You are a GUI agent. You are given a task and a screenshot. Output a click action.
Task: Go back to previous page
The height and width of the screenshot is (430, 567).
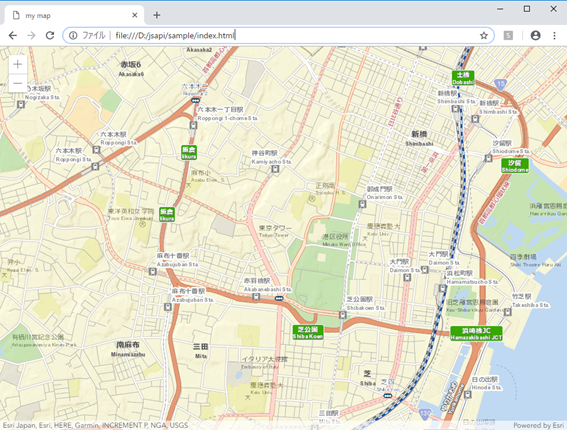point(13,35)
